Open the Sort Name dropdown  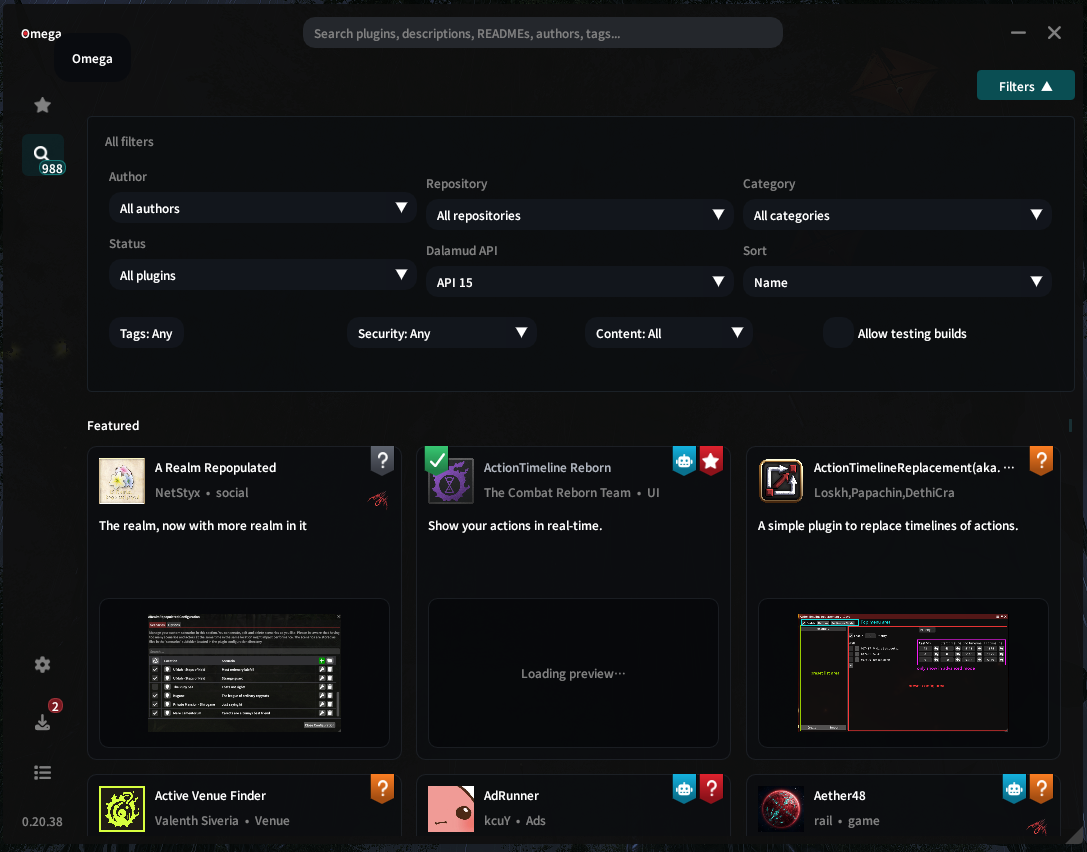tap(897, 282)
